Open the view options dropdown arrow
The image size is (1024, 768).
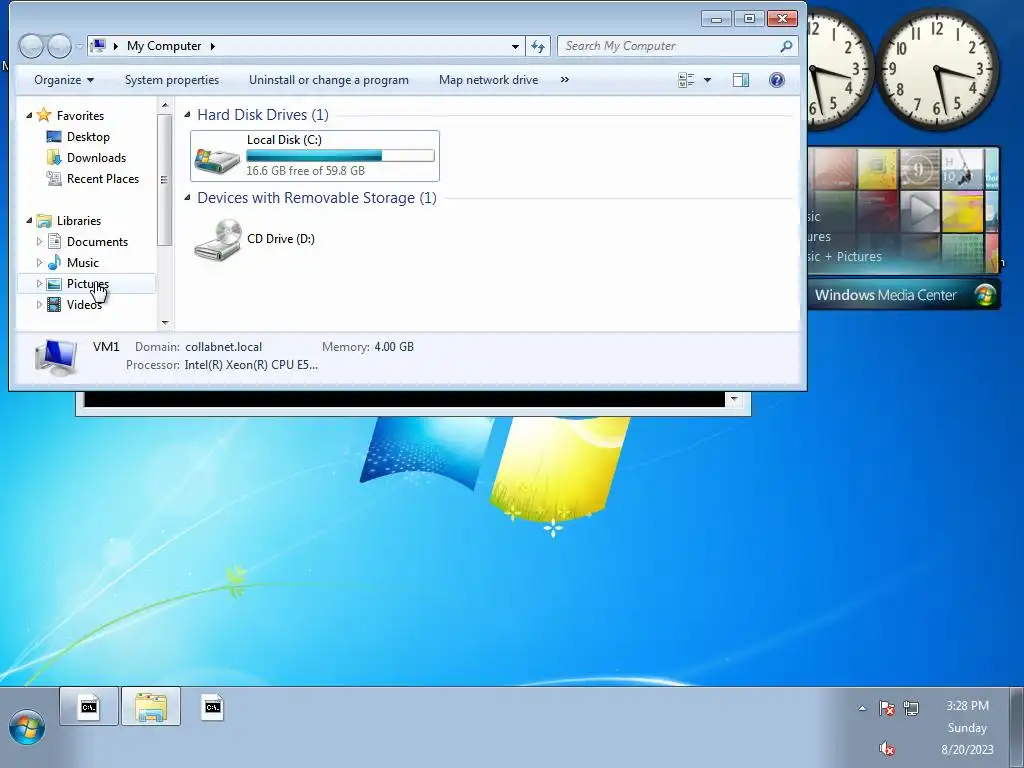coord(707,80)
